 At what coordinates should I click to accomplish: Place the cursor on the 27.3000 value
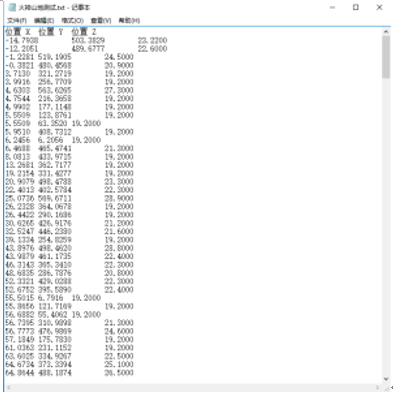tap(119, 90)
